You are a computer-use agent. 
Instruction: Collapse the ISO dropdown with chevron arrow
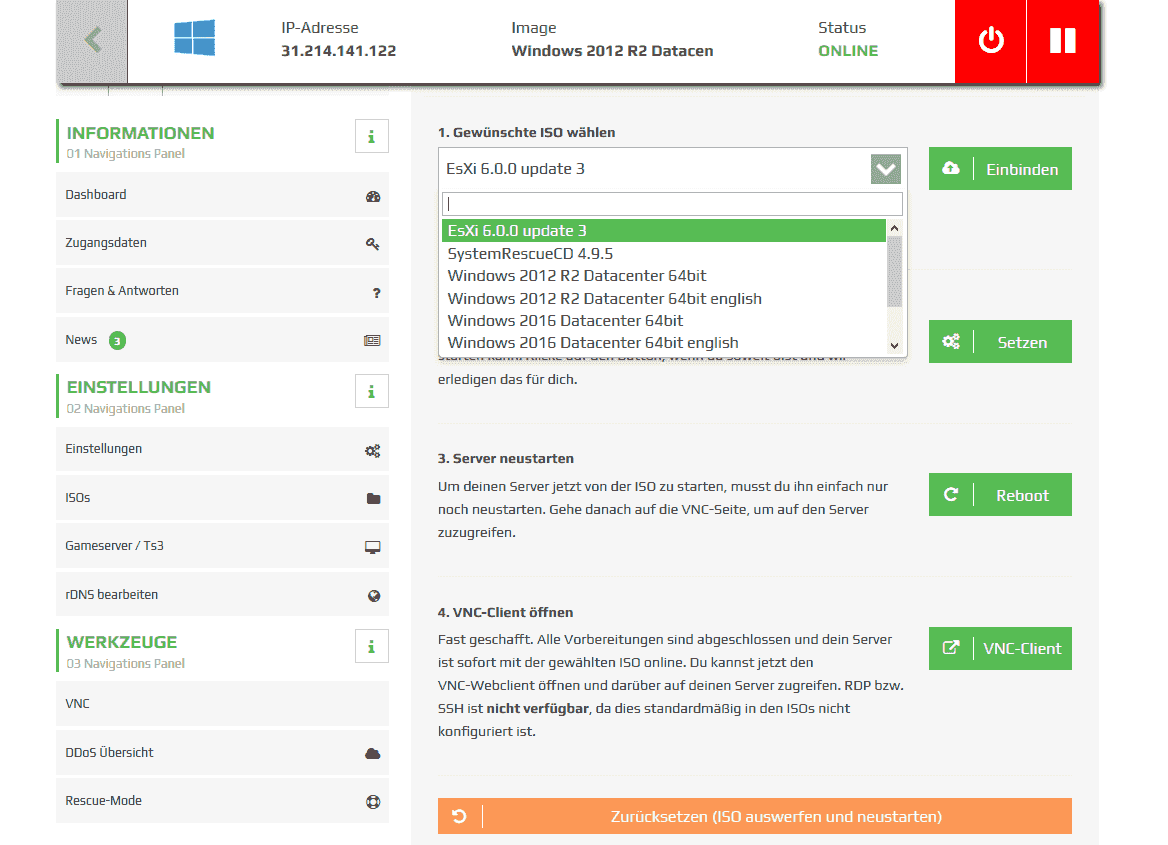pyautogui.click(x=886, y=169)
